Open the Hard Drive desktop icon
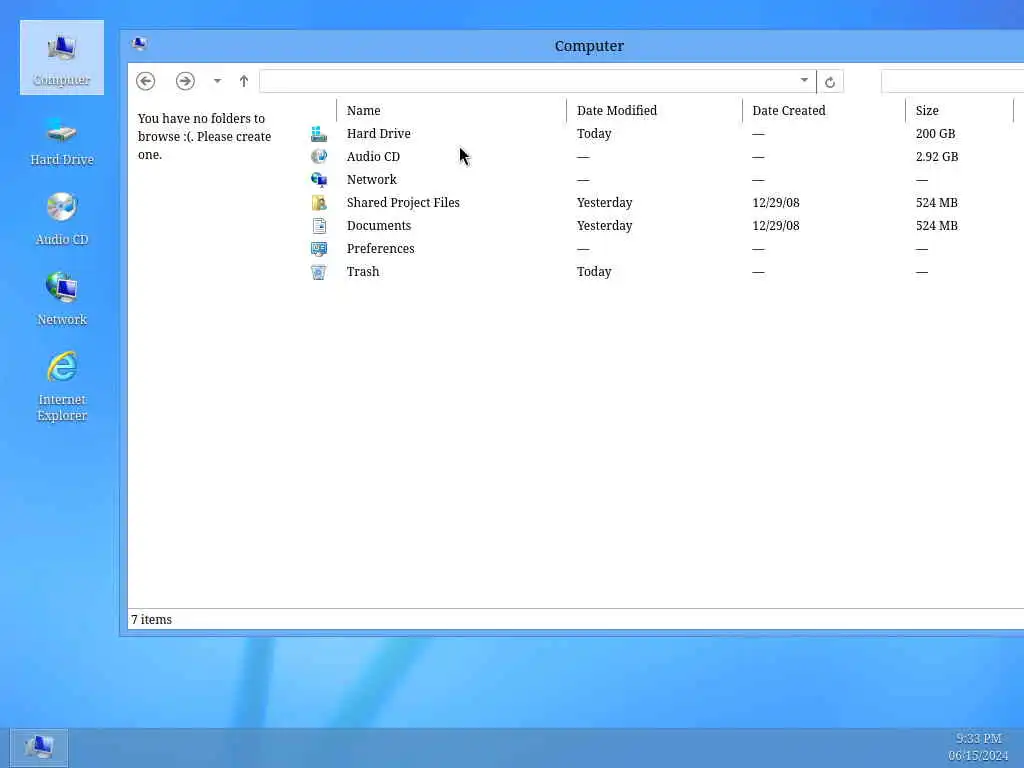The height and width of the screenshot is (768, 1024). 61,140
